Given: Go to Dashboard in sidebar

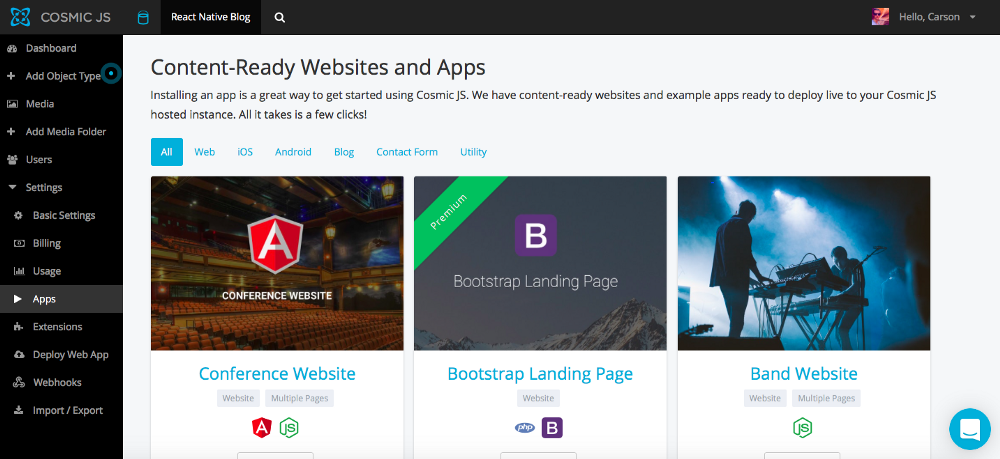Looking at the screenshot, I should 51,48.
